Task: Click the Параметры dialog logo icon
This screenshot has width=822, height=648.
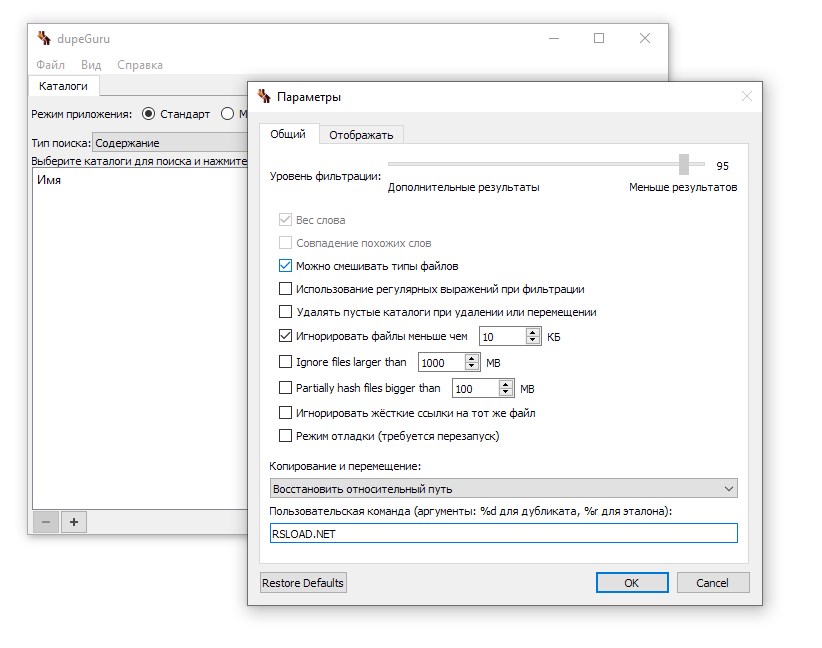Action: [264, 96]
